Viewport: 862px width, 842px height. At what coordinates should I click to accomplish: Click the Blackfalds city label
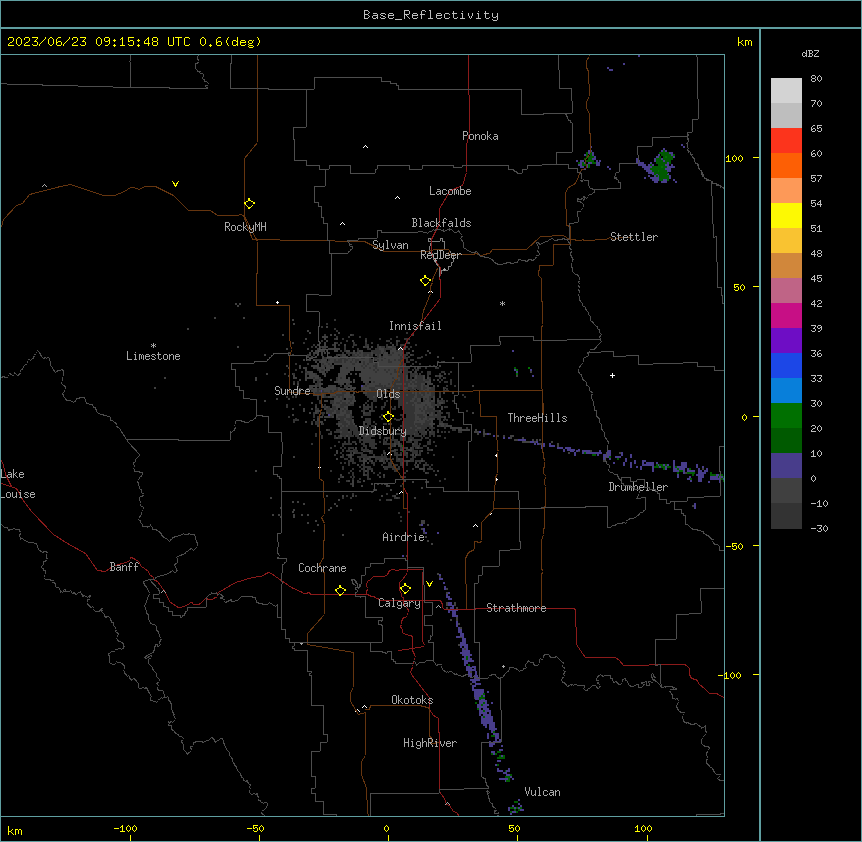(x=441, y=223)
